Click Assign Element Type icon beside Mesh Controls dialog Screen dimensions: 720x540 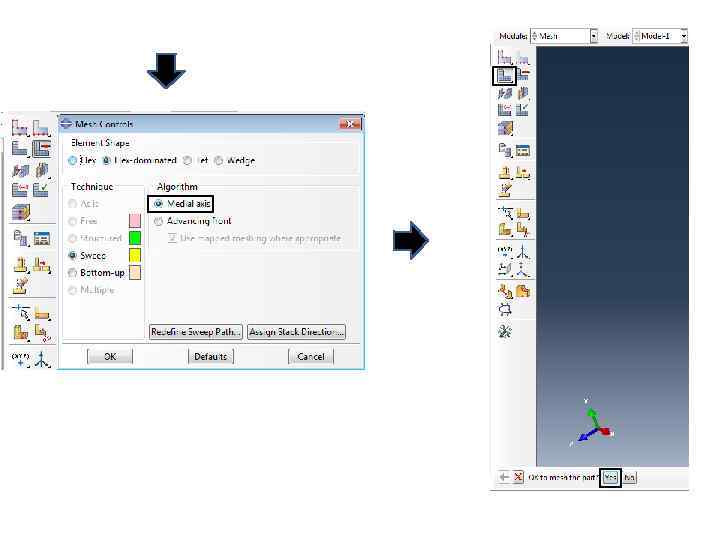(x=20, y=171)
